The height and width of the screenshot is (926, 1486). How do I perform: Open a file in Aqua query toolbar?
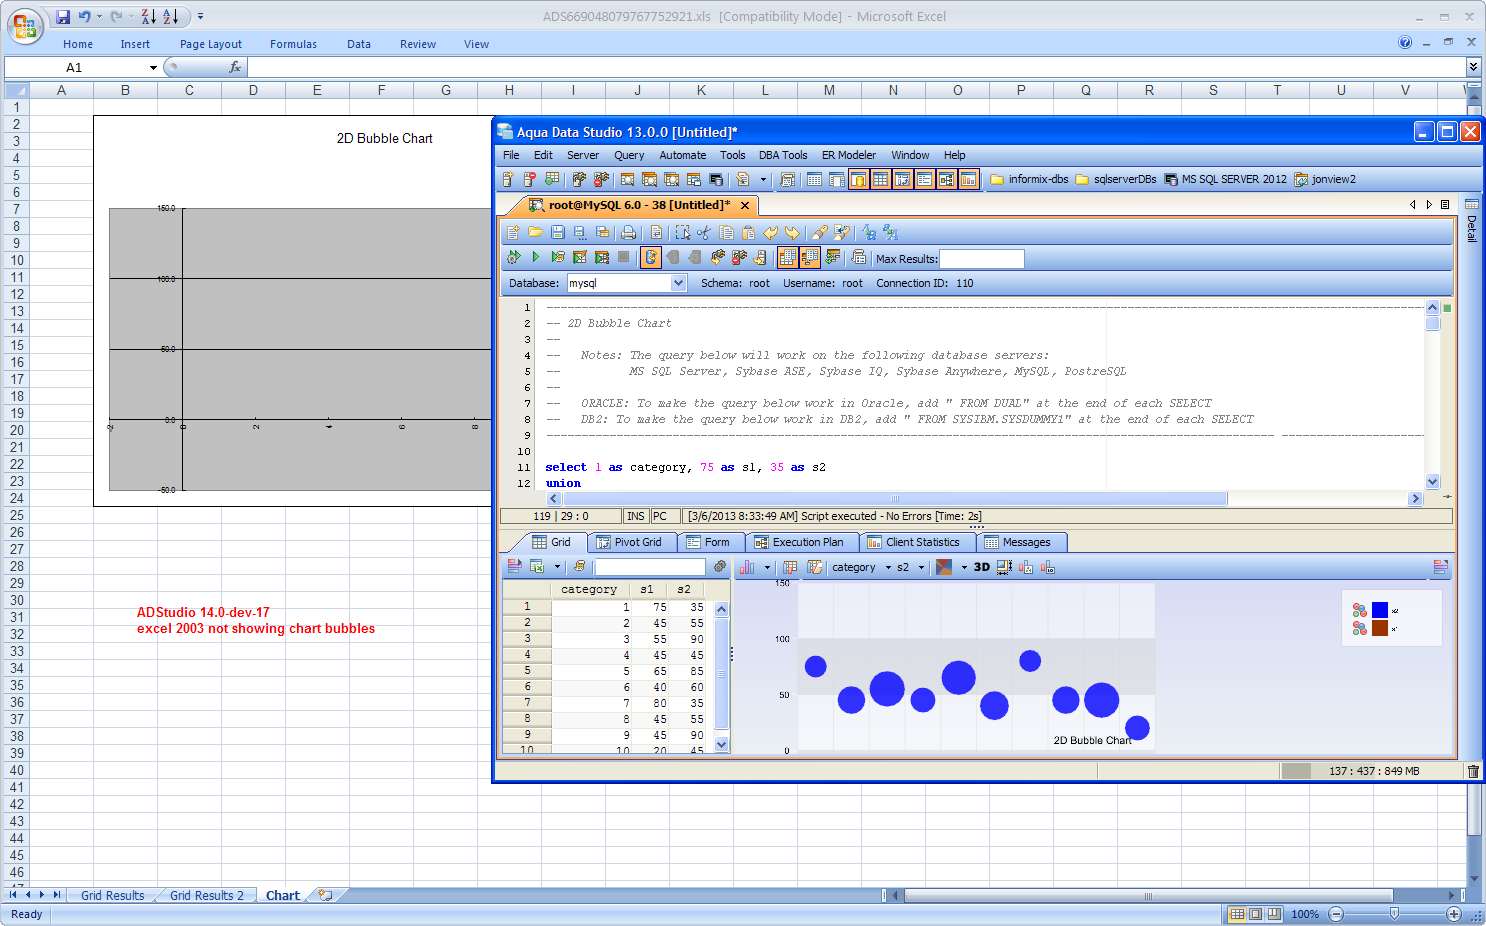pyautogui.click(x=536, y=232)
